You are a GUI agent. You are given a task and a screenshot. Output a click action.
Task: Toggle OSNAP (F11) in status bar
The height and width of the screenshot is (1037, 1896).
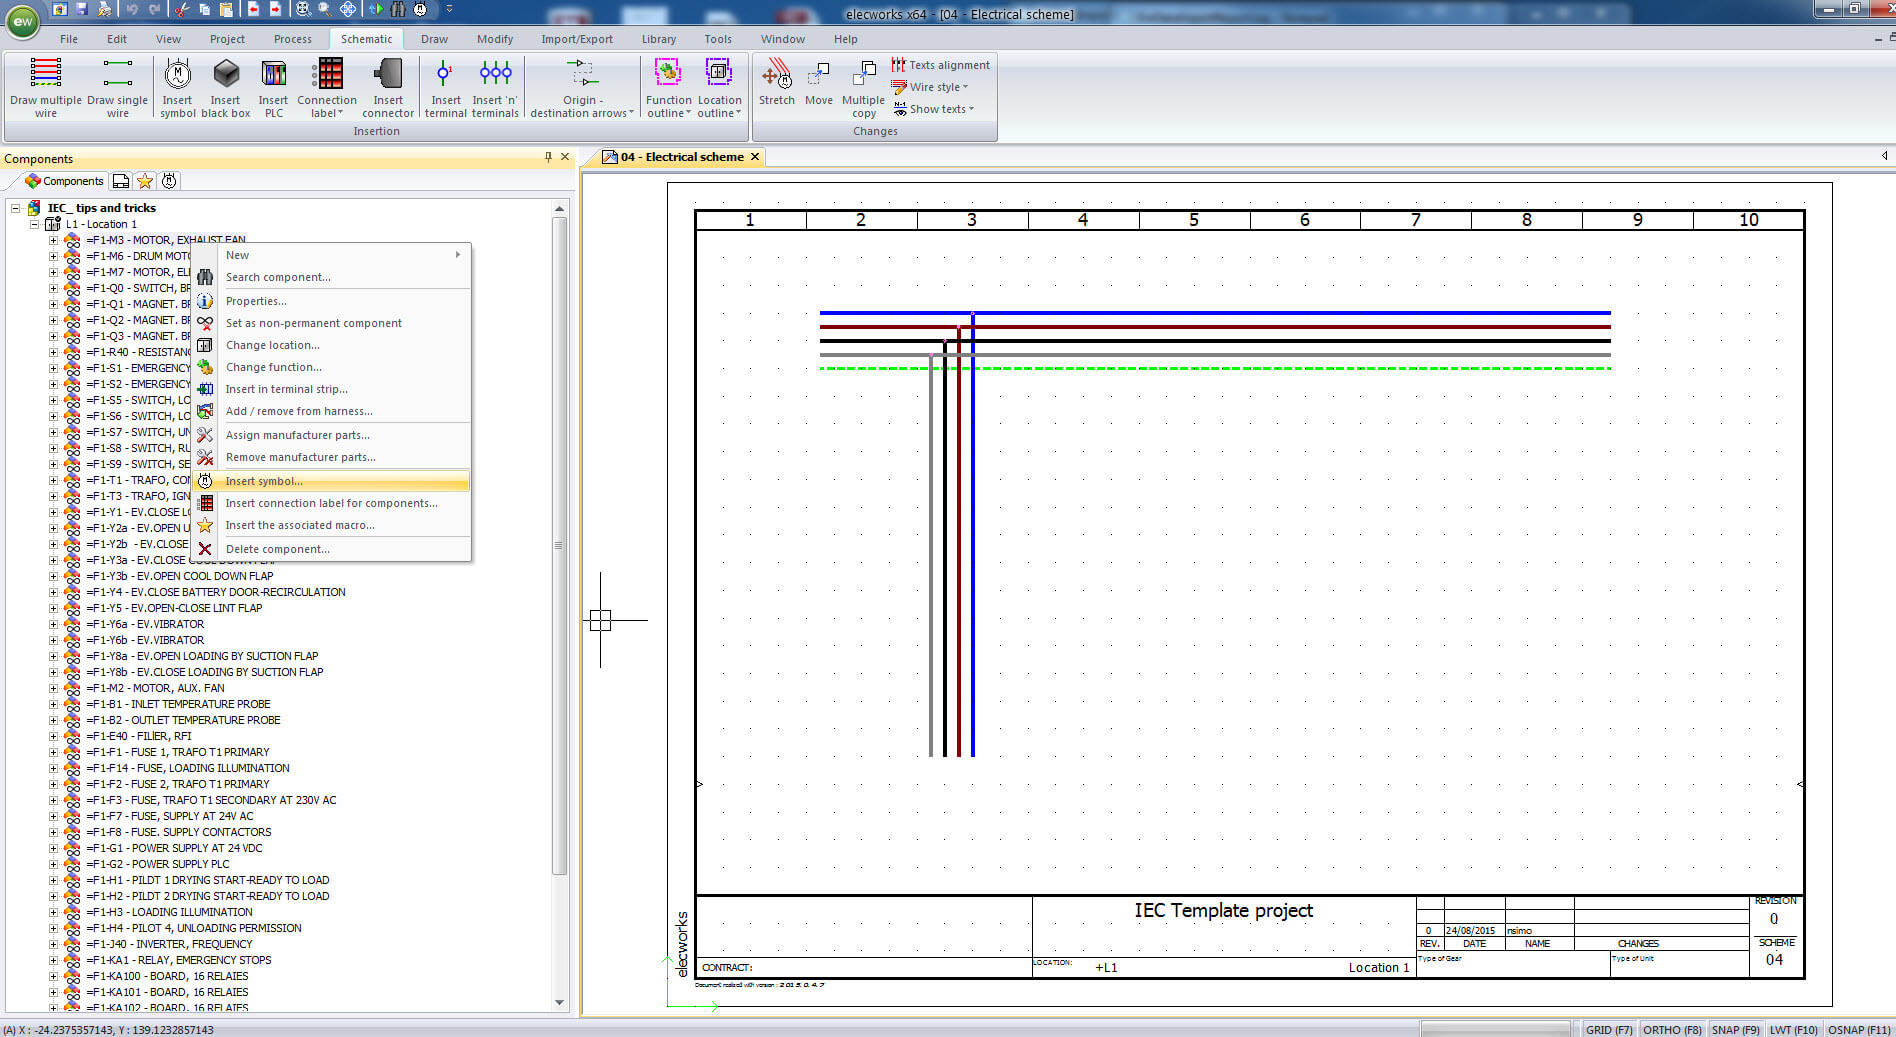coord(1859,1029)
